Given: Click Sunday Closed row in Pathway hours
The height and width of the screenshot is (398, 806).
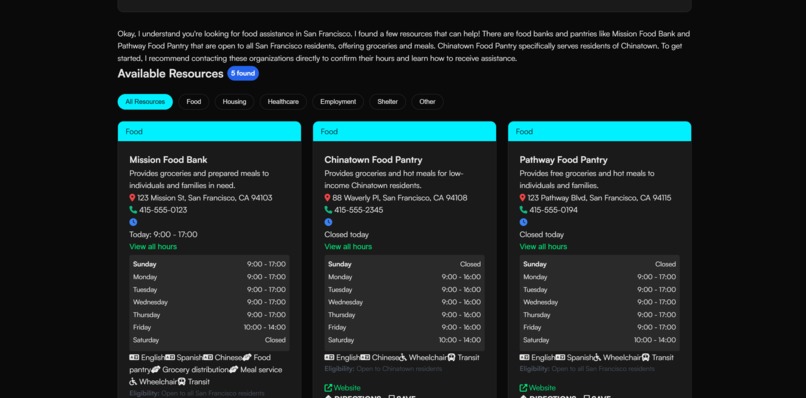Looking at the screenshot, I should 599,264.
